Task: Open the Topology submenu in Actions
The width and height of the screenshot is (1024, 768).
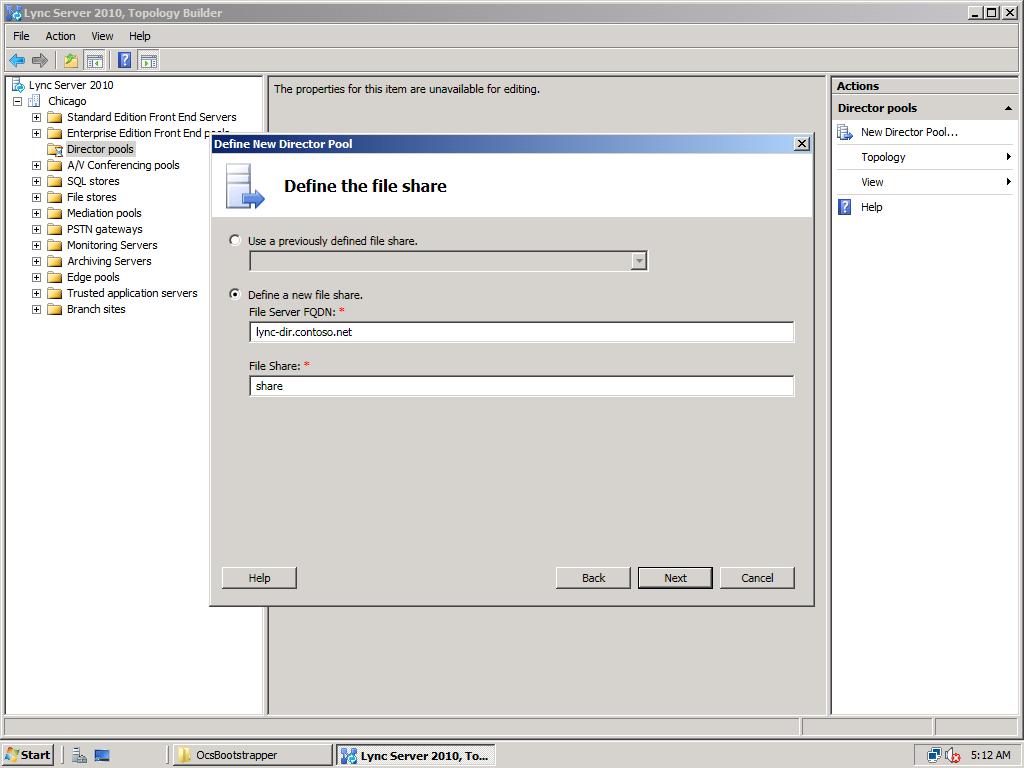Action: tap(924, 157)
